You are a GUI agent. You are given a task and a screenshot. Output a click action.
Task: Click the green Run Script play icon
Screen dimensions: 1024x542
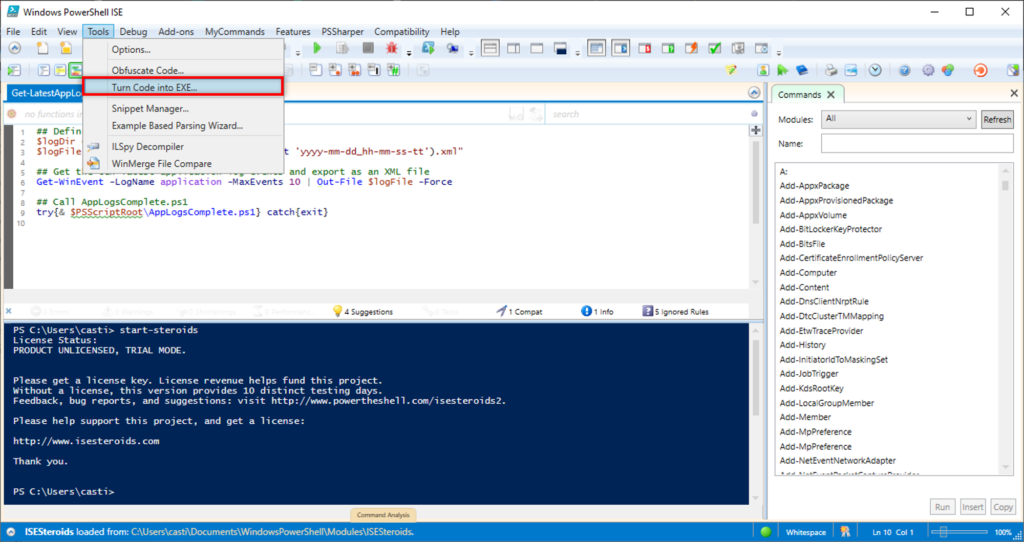pyautogui.click(x=317, y=48)
